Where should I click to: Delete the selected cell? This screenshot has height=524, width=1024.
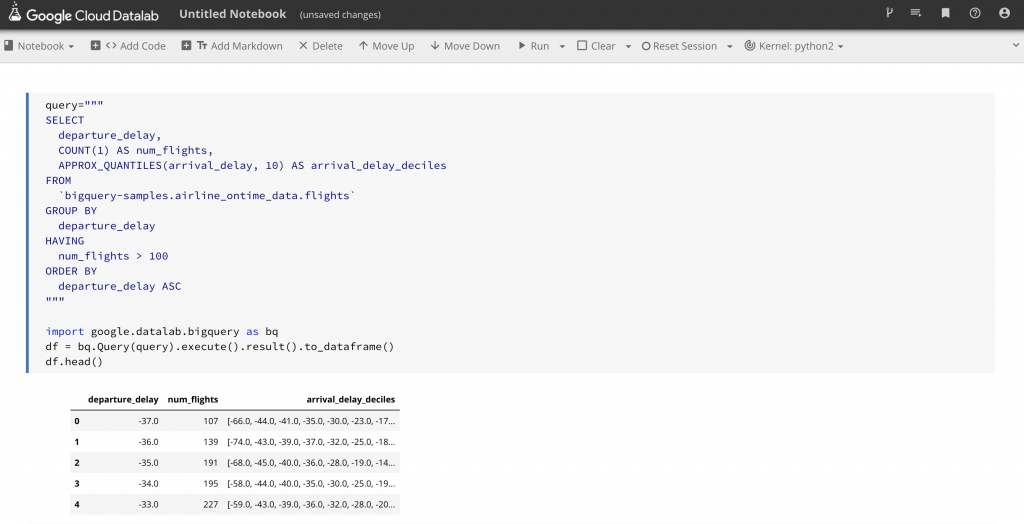click(x=321, y=46)
